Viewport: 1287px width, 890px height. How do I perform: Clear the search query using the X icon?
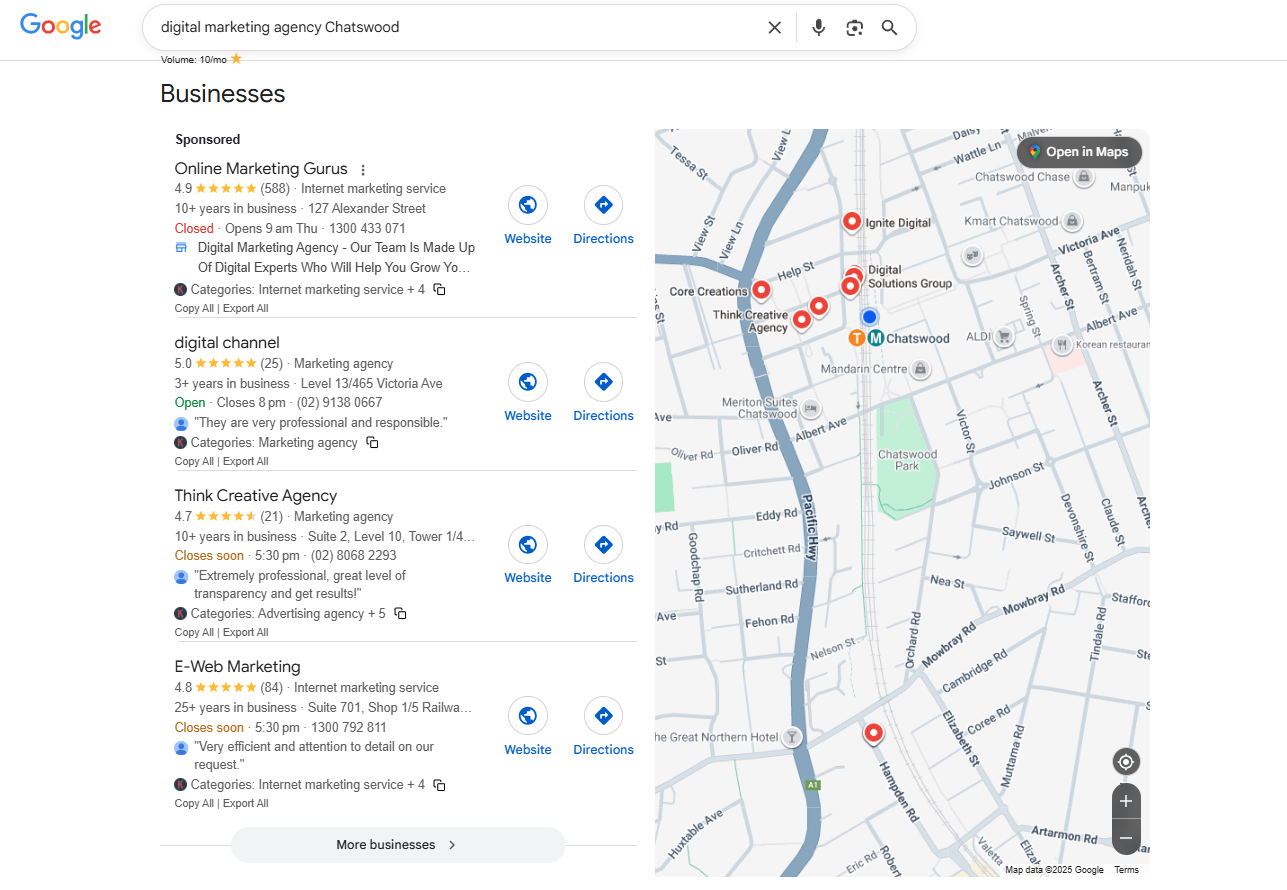click(x=774, y=27)
